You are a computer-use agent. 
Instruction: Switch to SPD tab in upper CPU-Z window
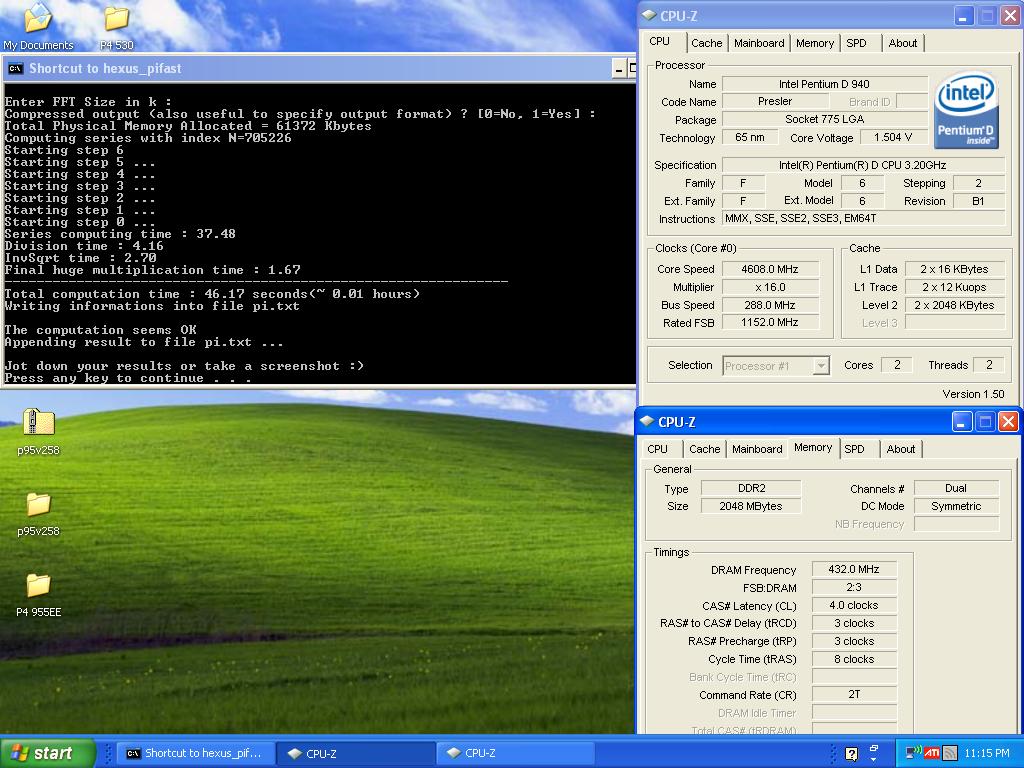[856, 43]
